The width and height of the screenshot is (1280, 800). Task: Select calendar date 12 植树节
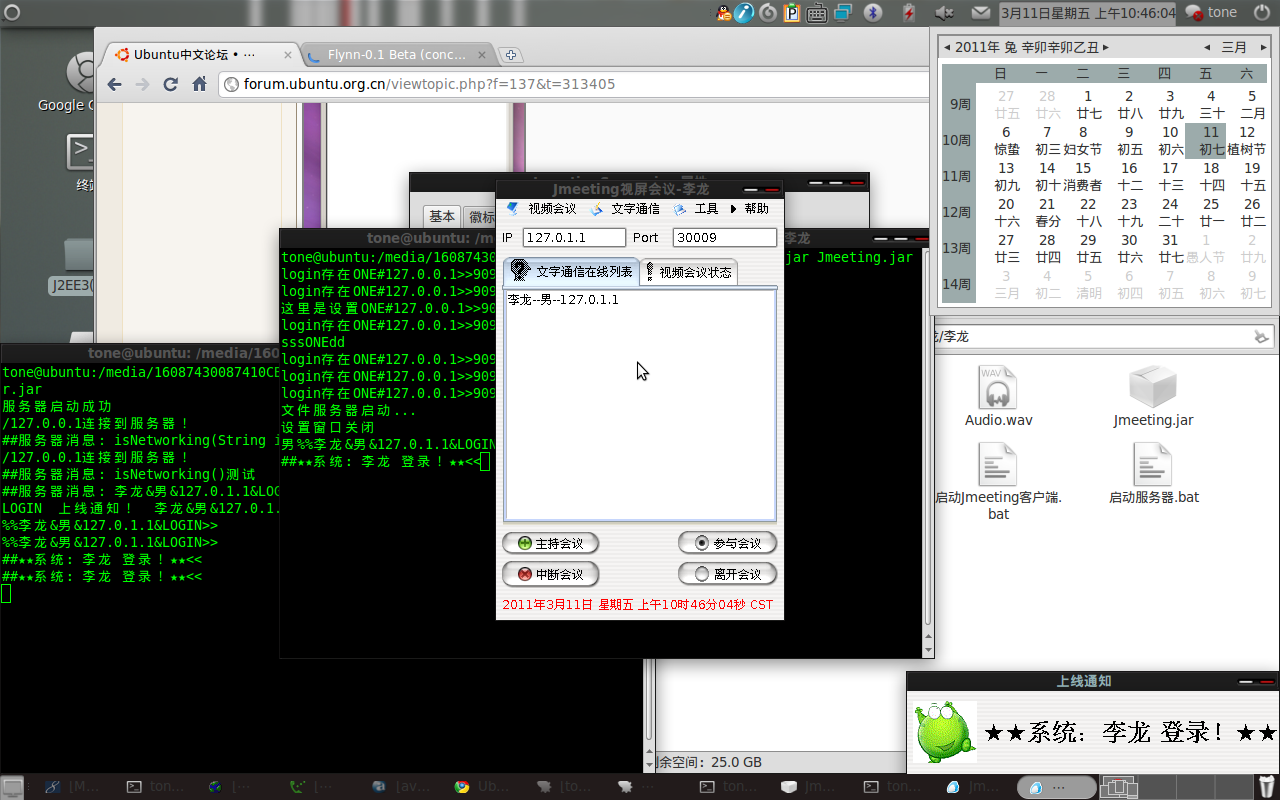point(1247,140)
